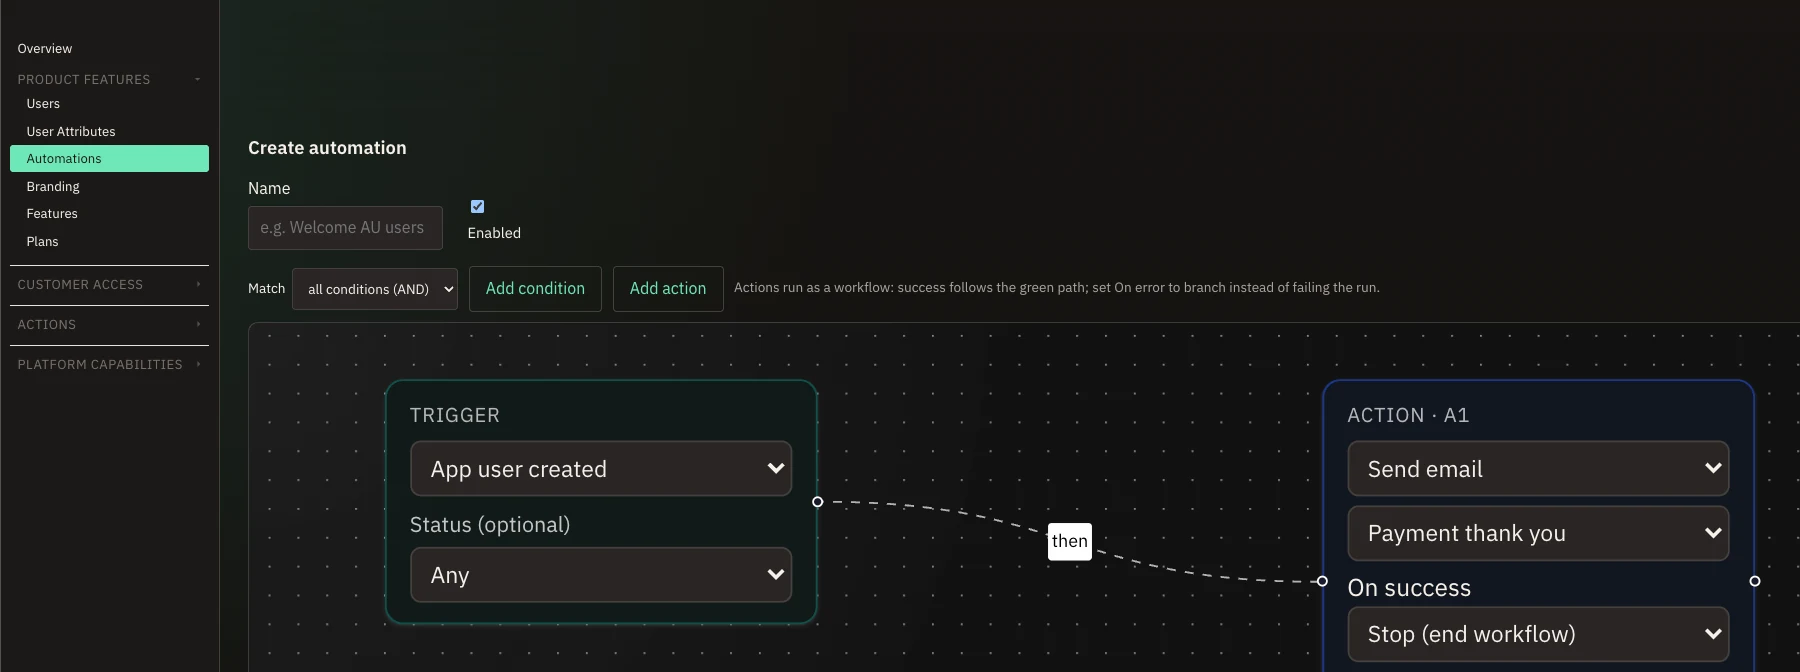Expand the CUSTOMER ACCESS section
The image size is (1800, 672).
(x=109, y=284)
